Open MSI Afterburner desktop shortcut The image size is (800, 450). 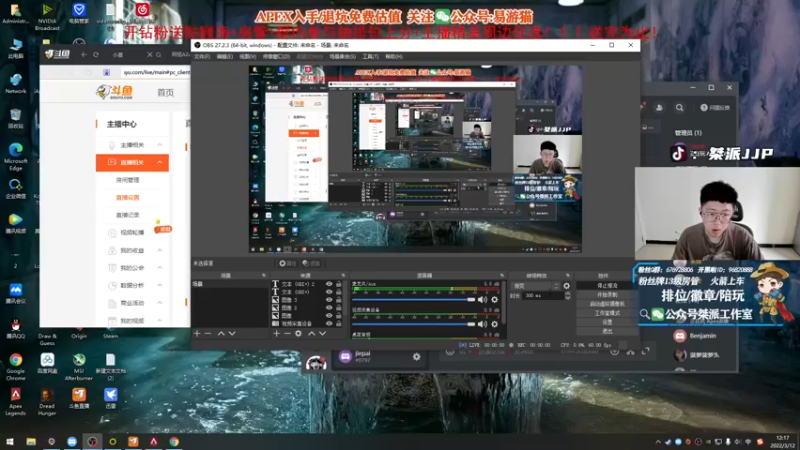[x=79, y=367]
